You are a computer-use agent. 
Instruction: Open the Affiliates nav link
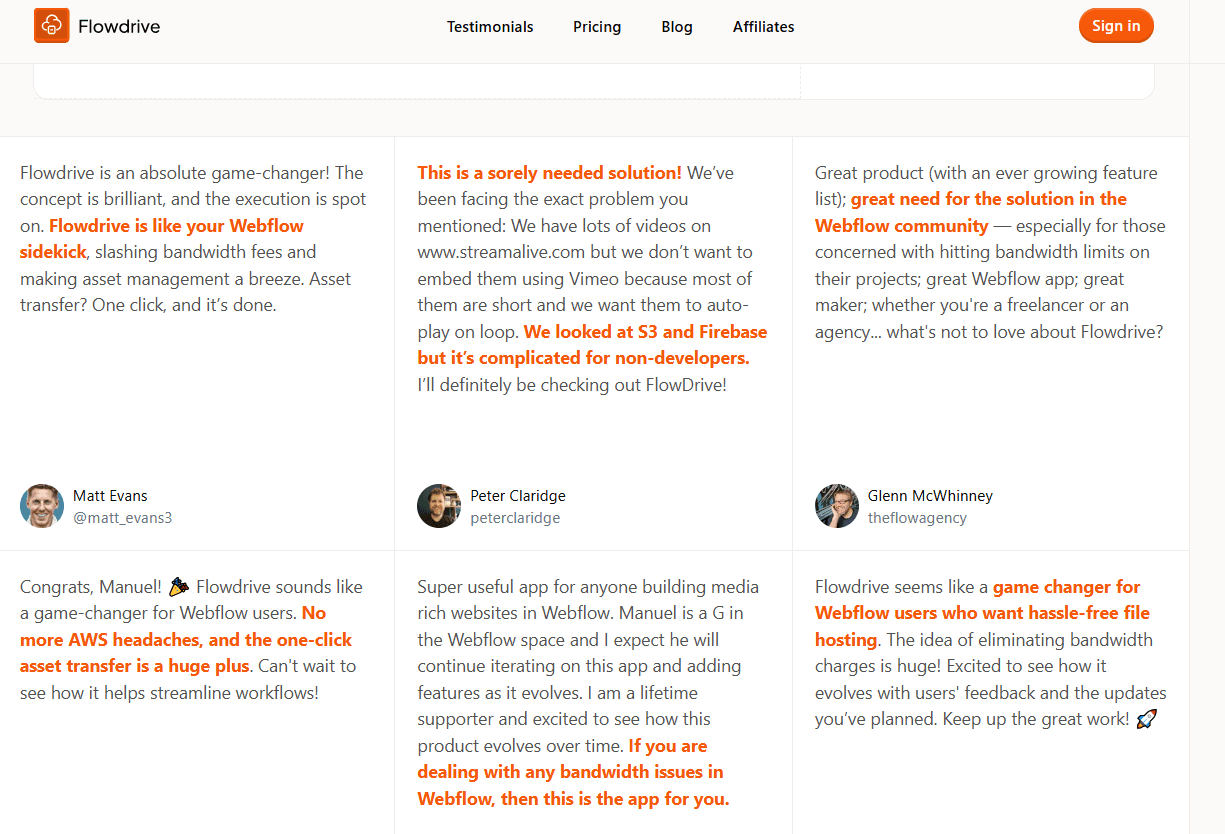click(763, 27)
